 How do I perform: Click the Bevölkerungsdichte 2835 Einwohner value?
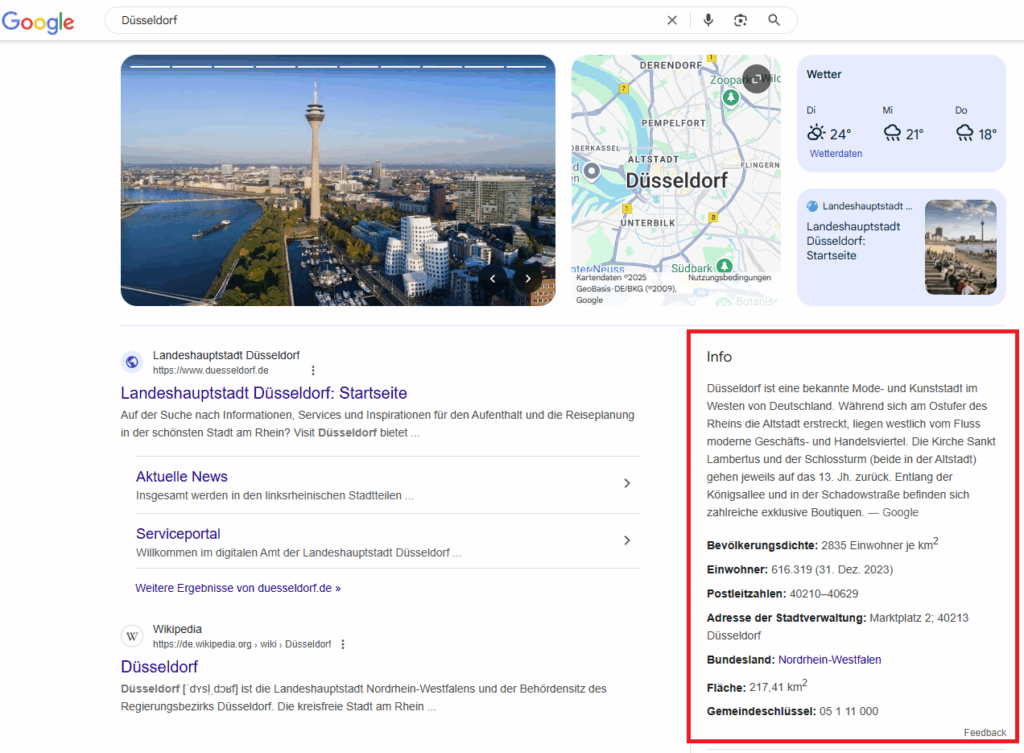point(880,544)
